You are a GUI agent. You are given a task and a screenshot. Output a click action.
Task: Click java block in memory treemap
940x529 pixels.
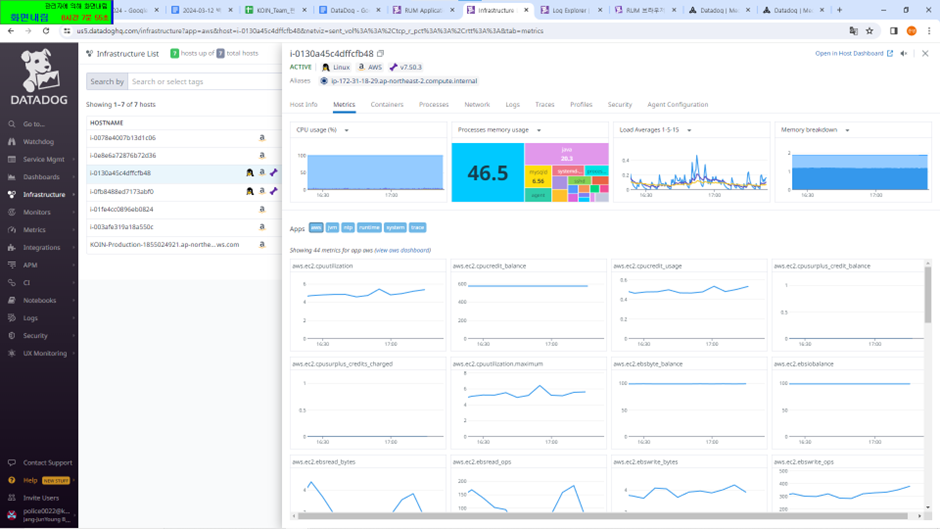pos(567,154)
